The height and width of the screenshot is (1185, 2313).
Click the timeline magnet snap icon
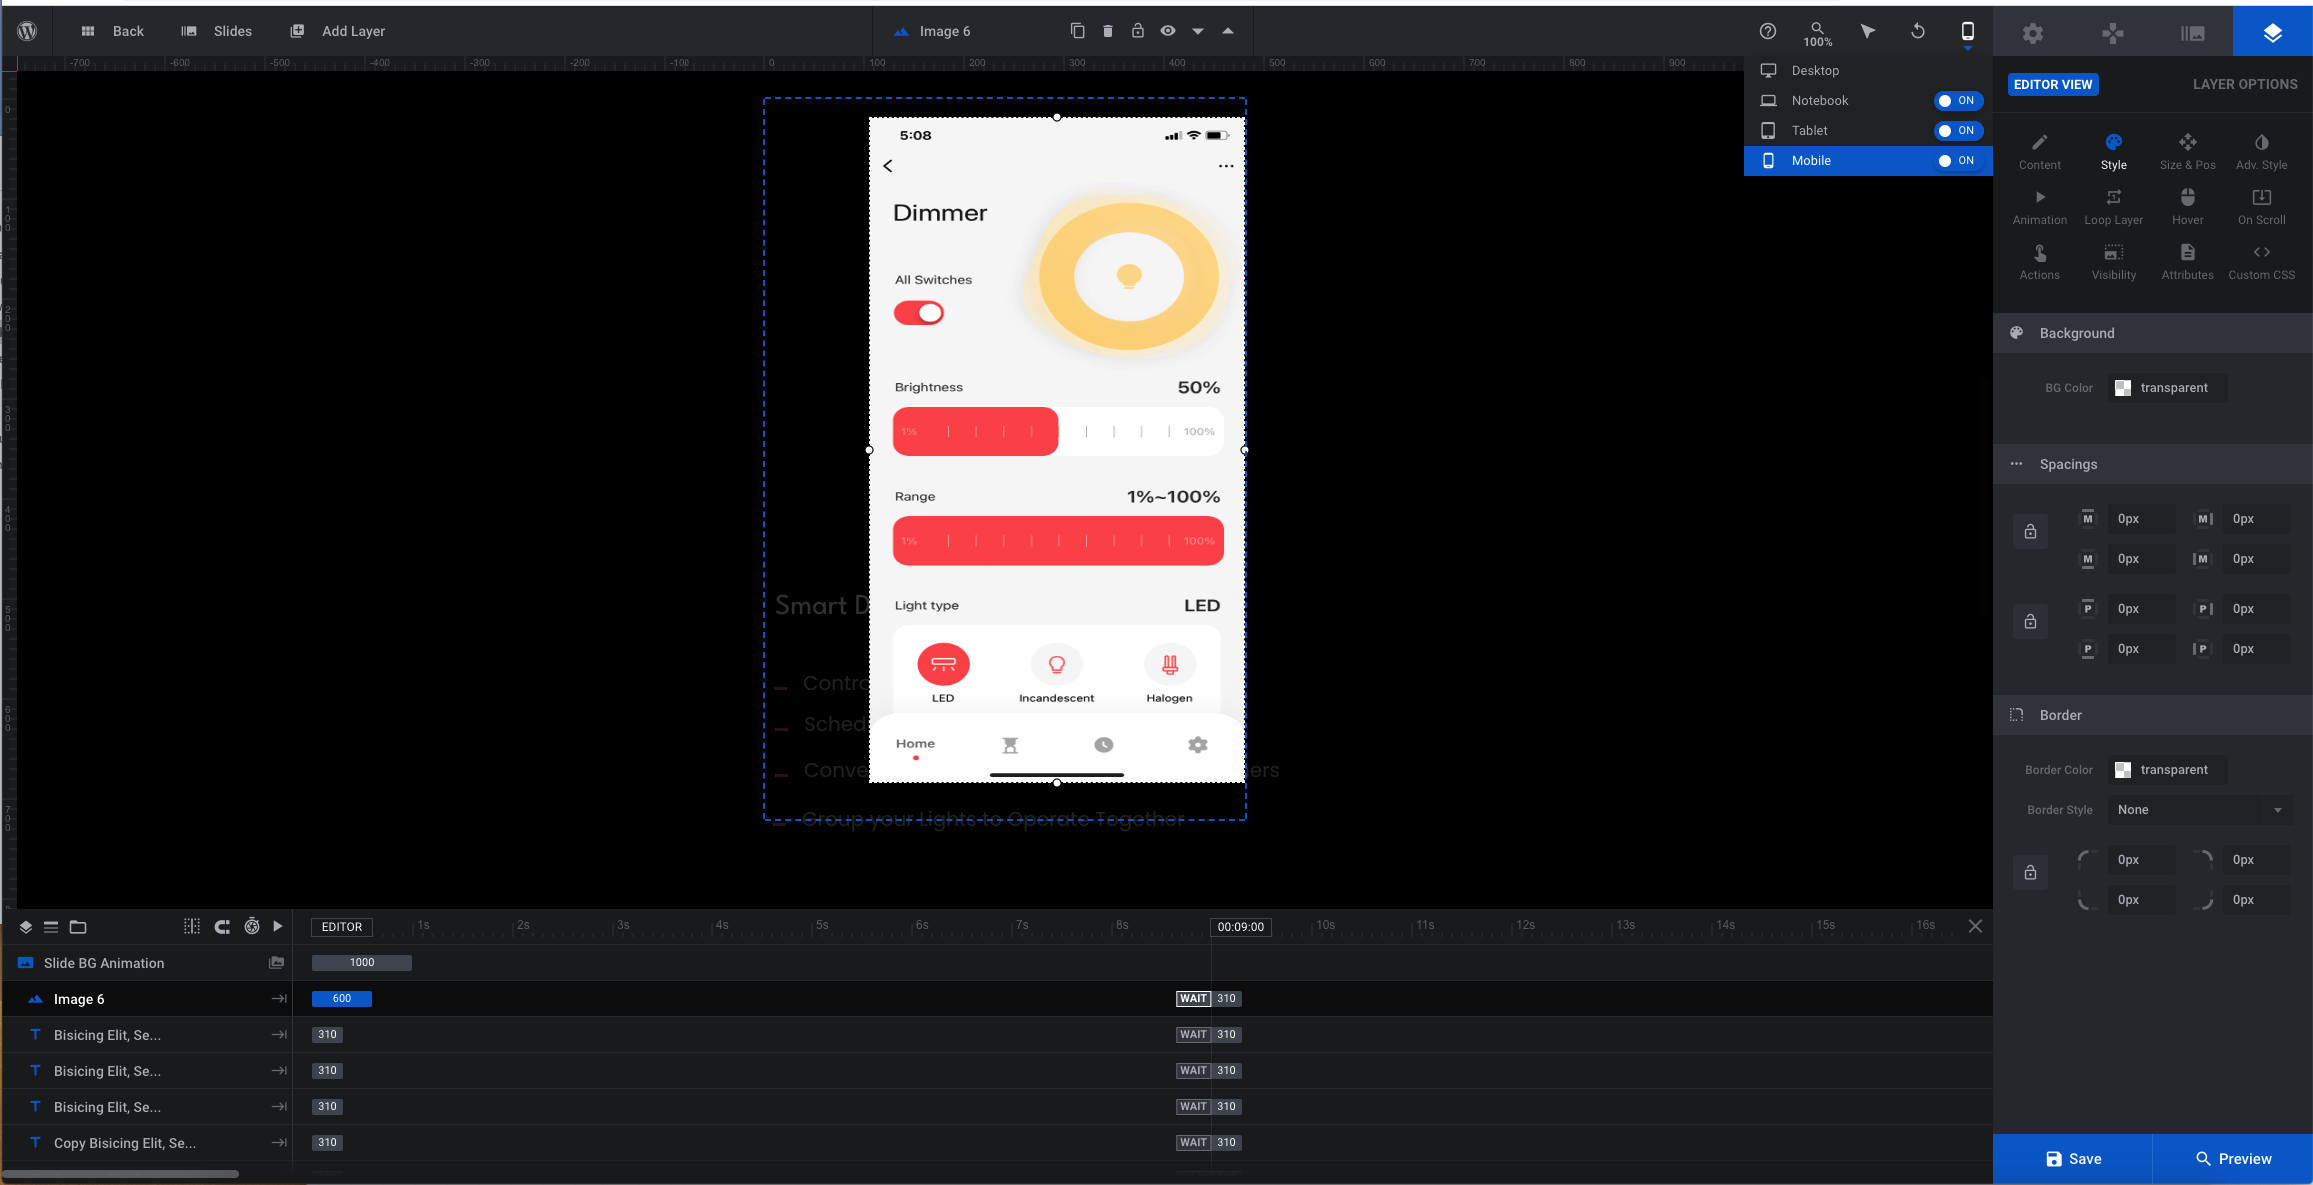coord(222,927)
